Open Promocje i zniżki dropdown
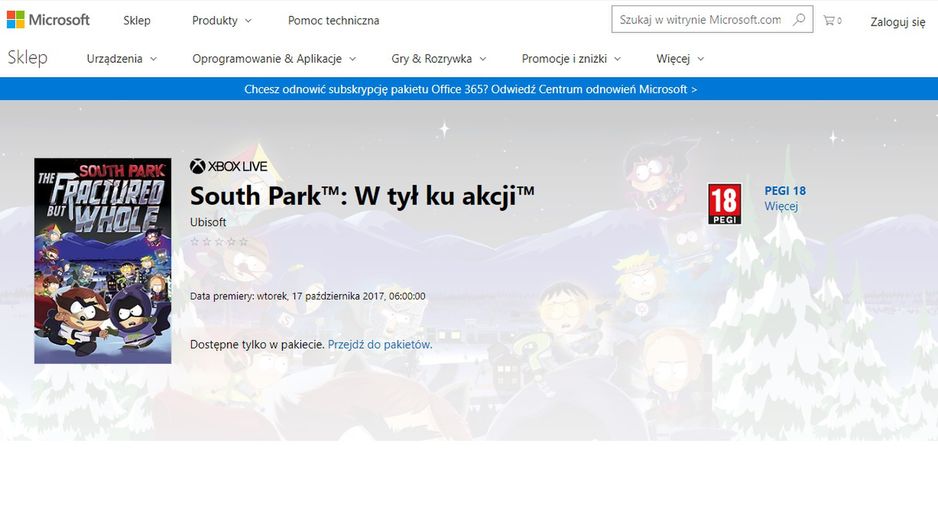This screenshot has width=938, height=528. click(571, 59)
